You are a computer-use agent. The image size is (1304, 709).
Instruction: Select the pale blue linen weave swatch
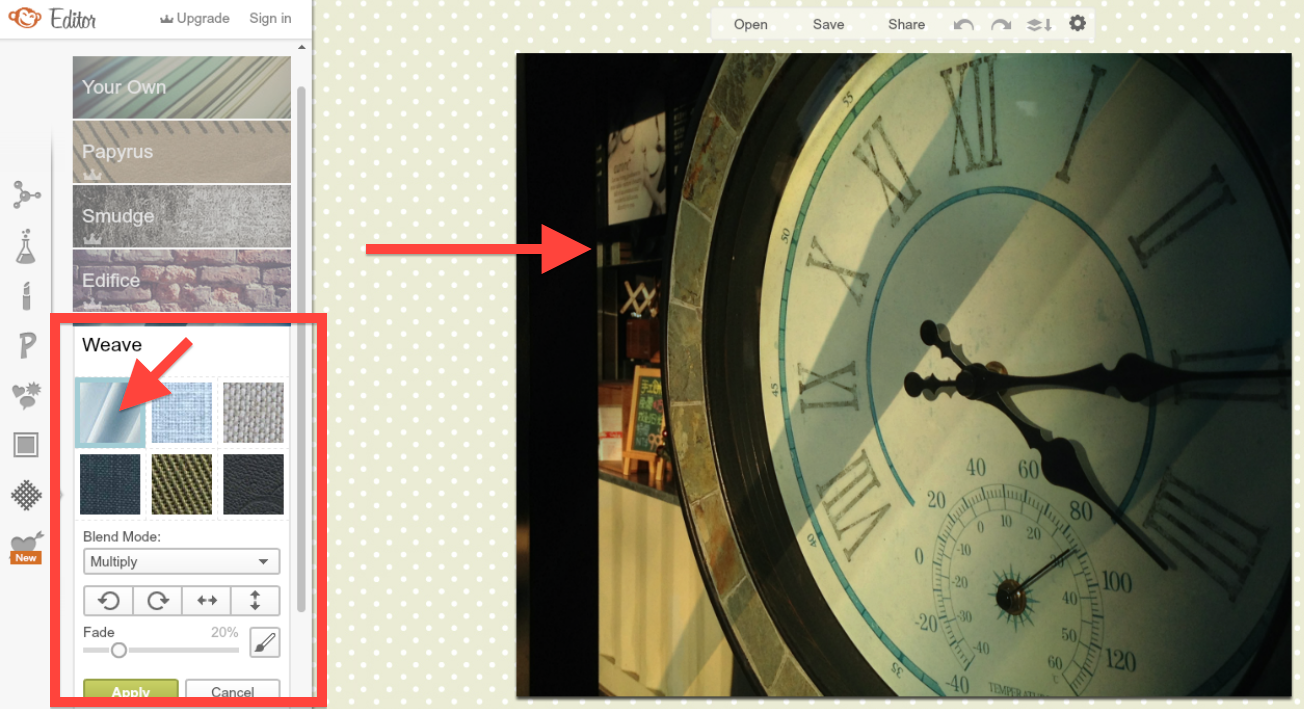[181, 412]
